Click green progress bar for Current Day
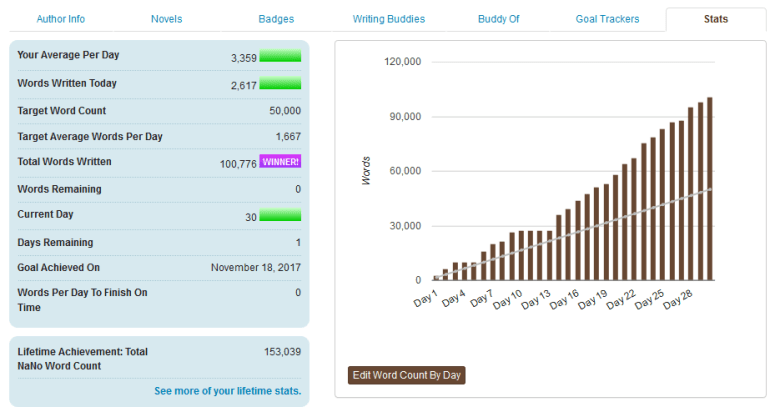The height and width of the screenshot is (412, 775). [280, 215]
